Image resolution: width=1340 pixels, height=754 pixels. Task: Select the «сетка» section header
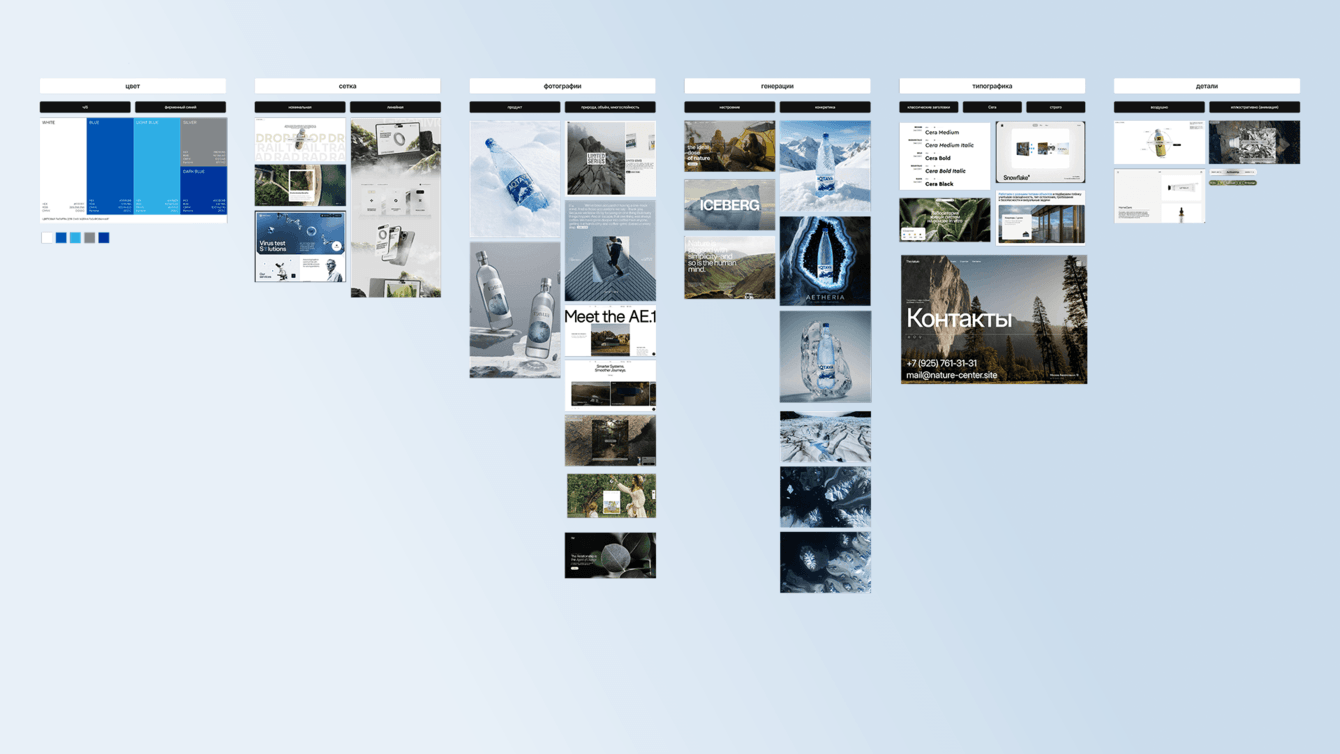(x=347, y=86)
